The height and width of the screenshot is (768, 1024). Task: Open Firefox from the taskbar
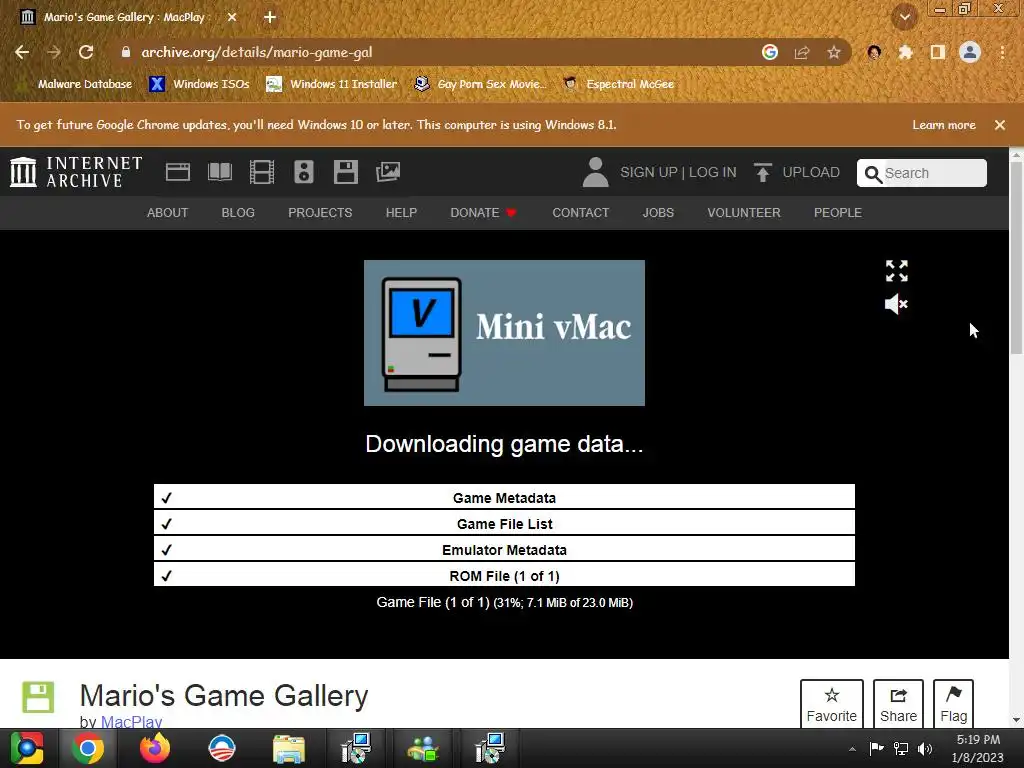(x=155, y=748)
